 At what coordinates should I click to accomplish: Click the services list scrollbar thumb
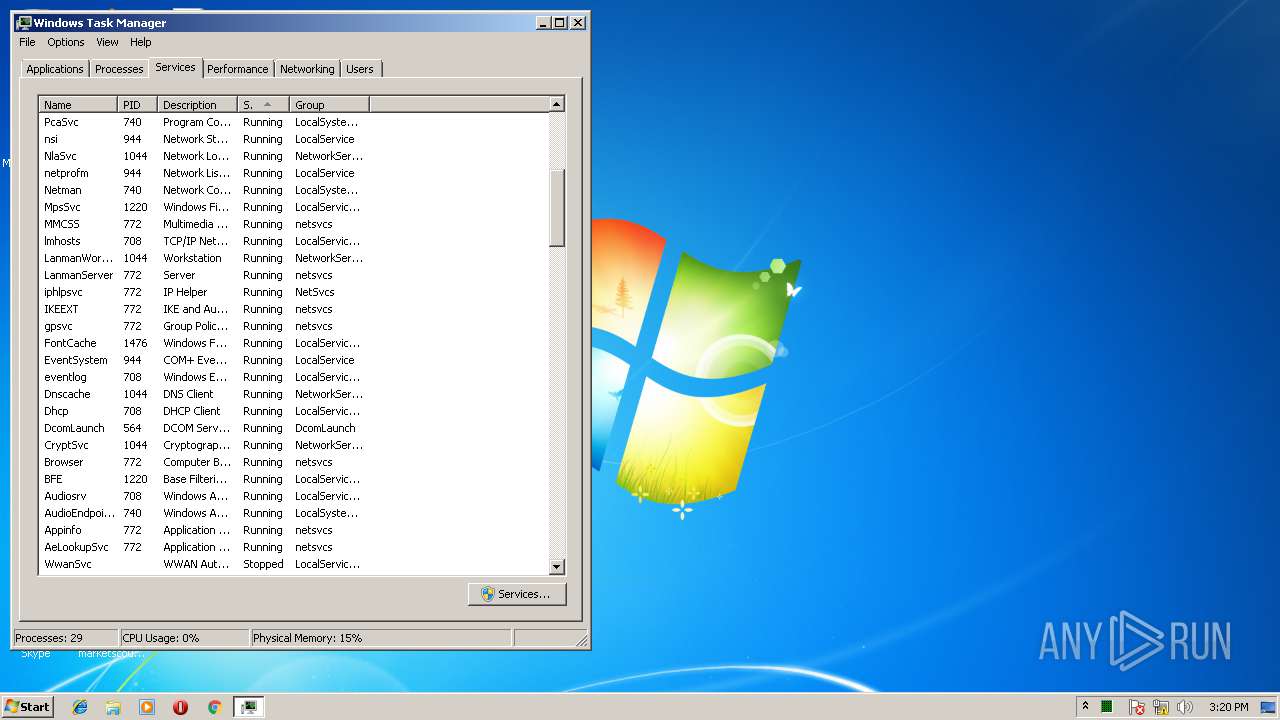tap(557, 208)
